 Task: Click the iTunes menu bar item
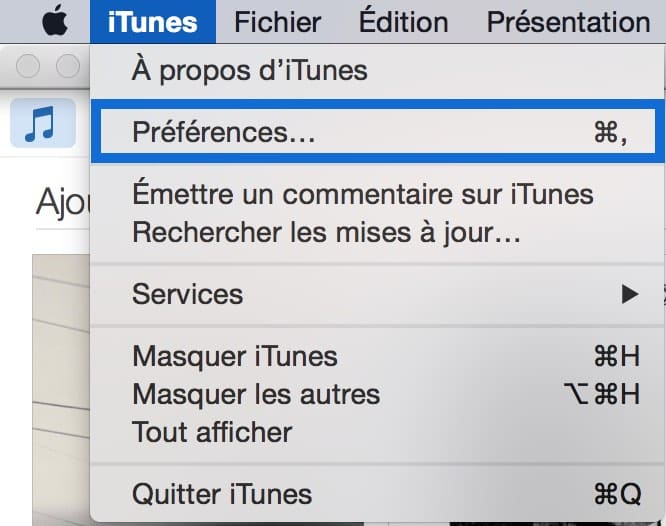click(x=153, y=22)
